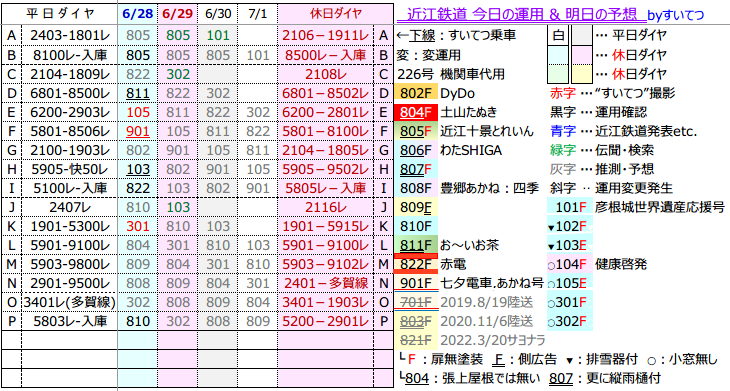This screenshot has height=391, width=730.
Task: Select holiday cell 8500レ－入庫
Action: (325, 55)
